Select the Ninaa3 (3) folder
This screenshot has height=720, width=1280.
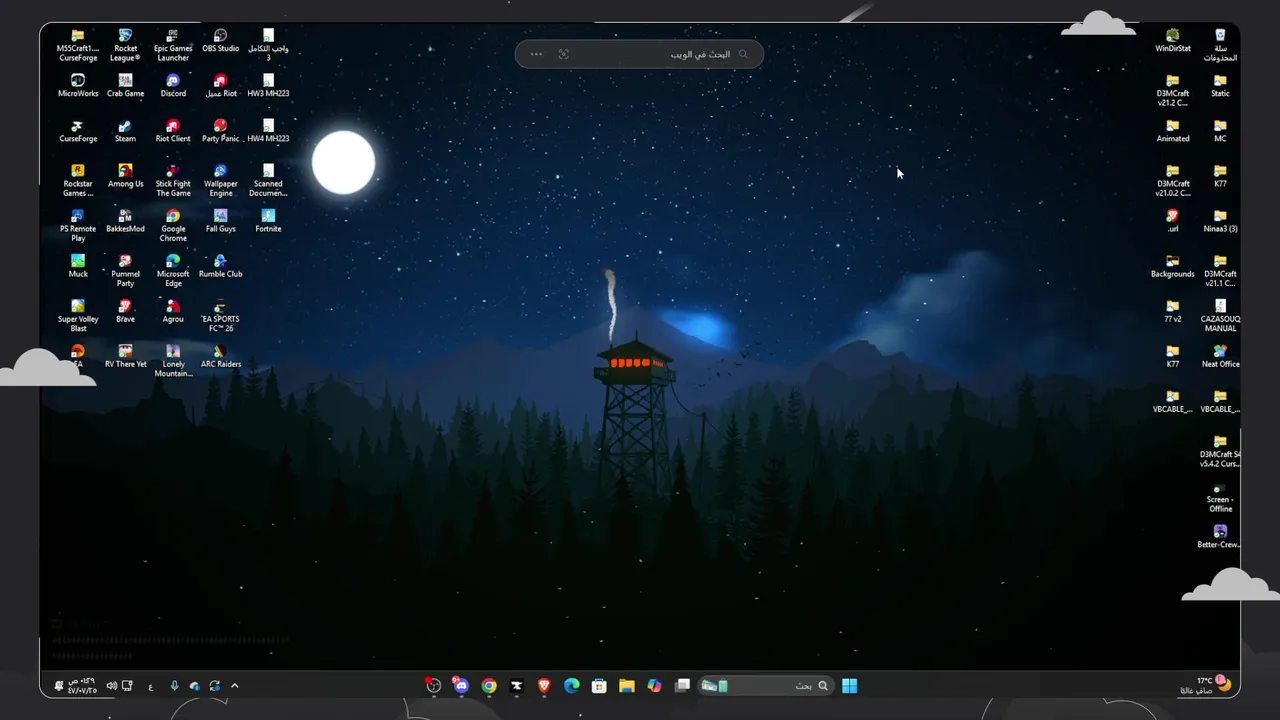(1220, 221)
